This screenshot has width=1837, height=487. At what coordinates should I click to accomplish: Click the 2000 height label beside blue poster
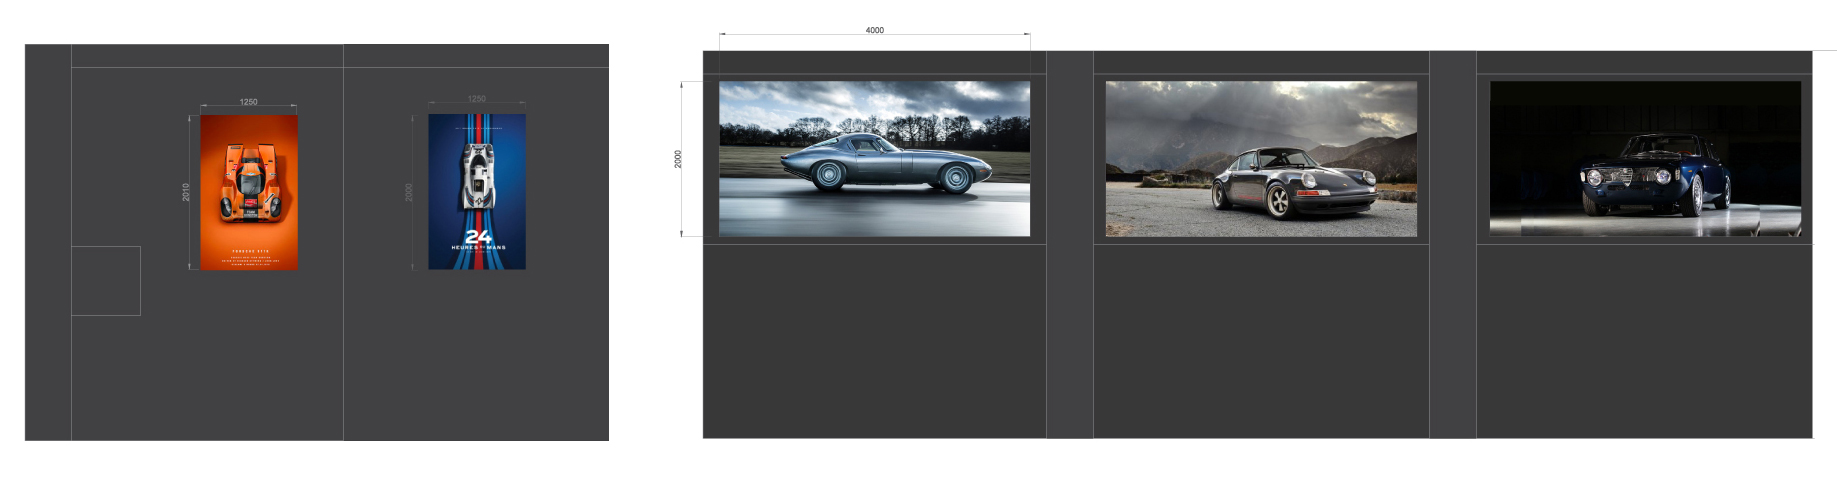pos(408,192)
